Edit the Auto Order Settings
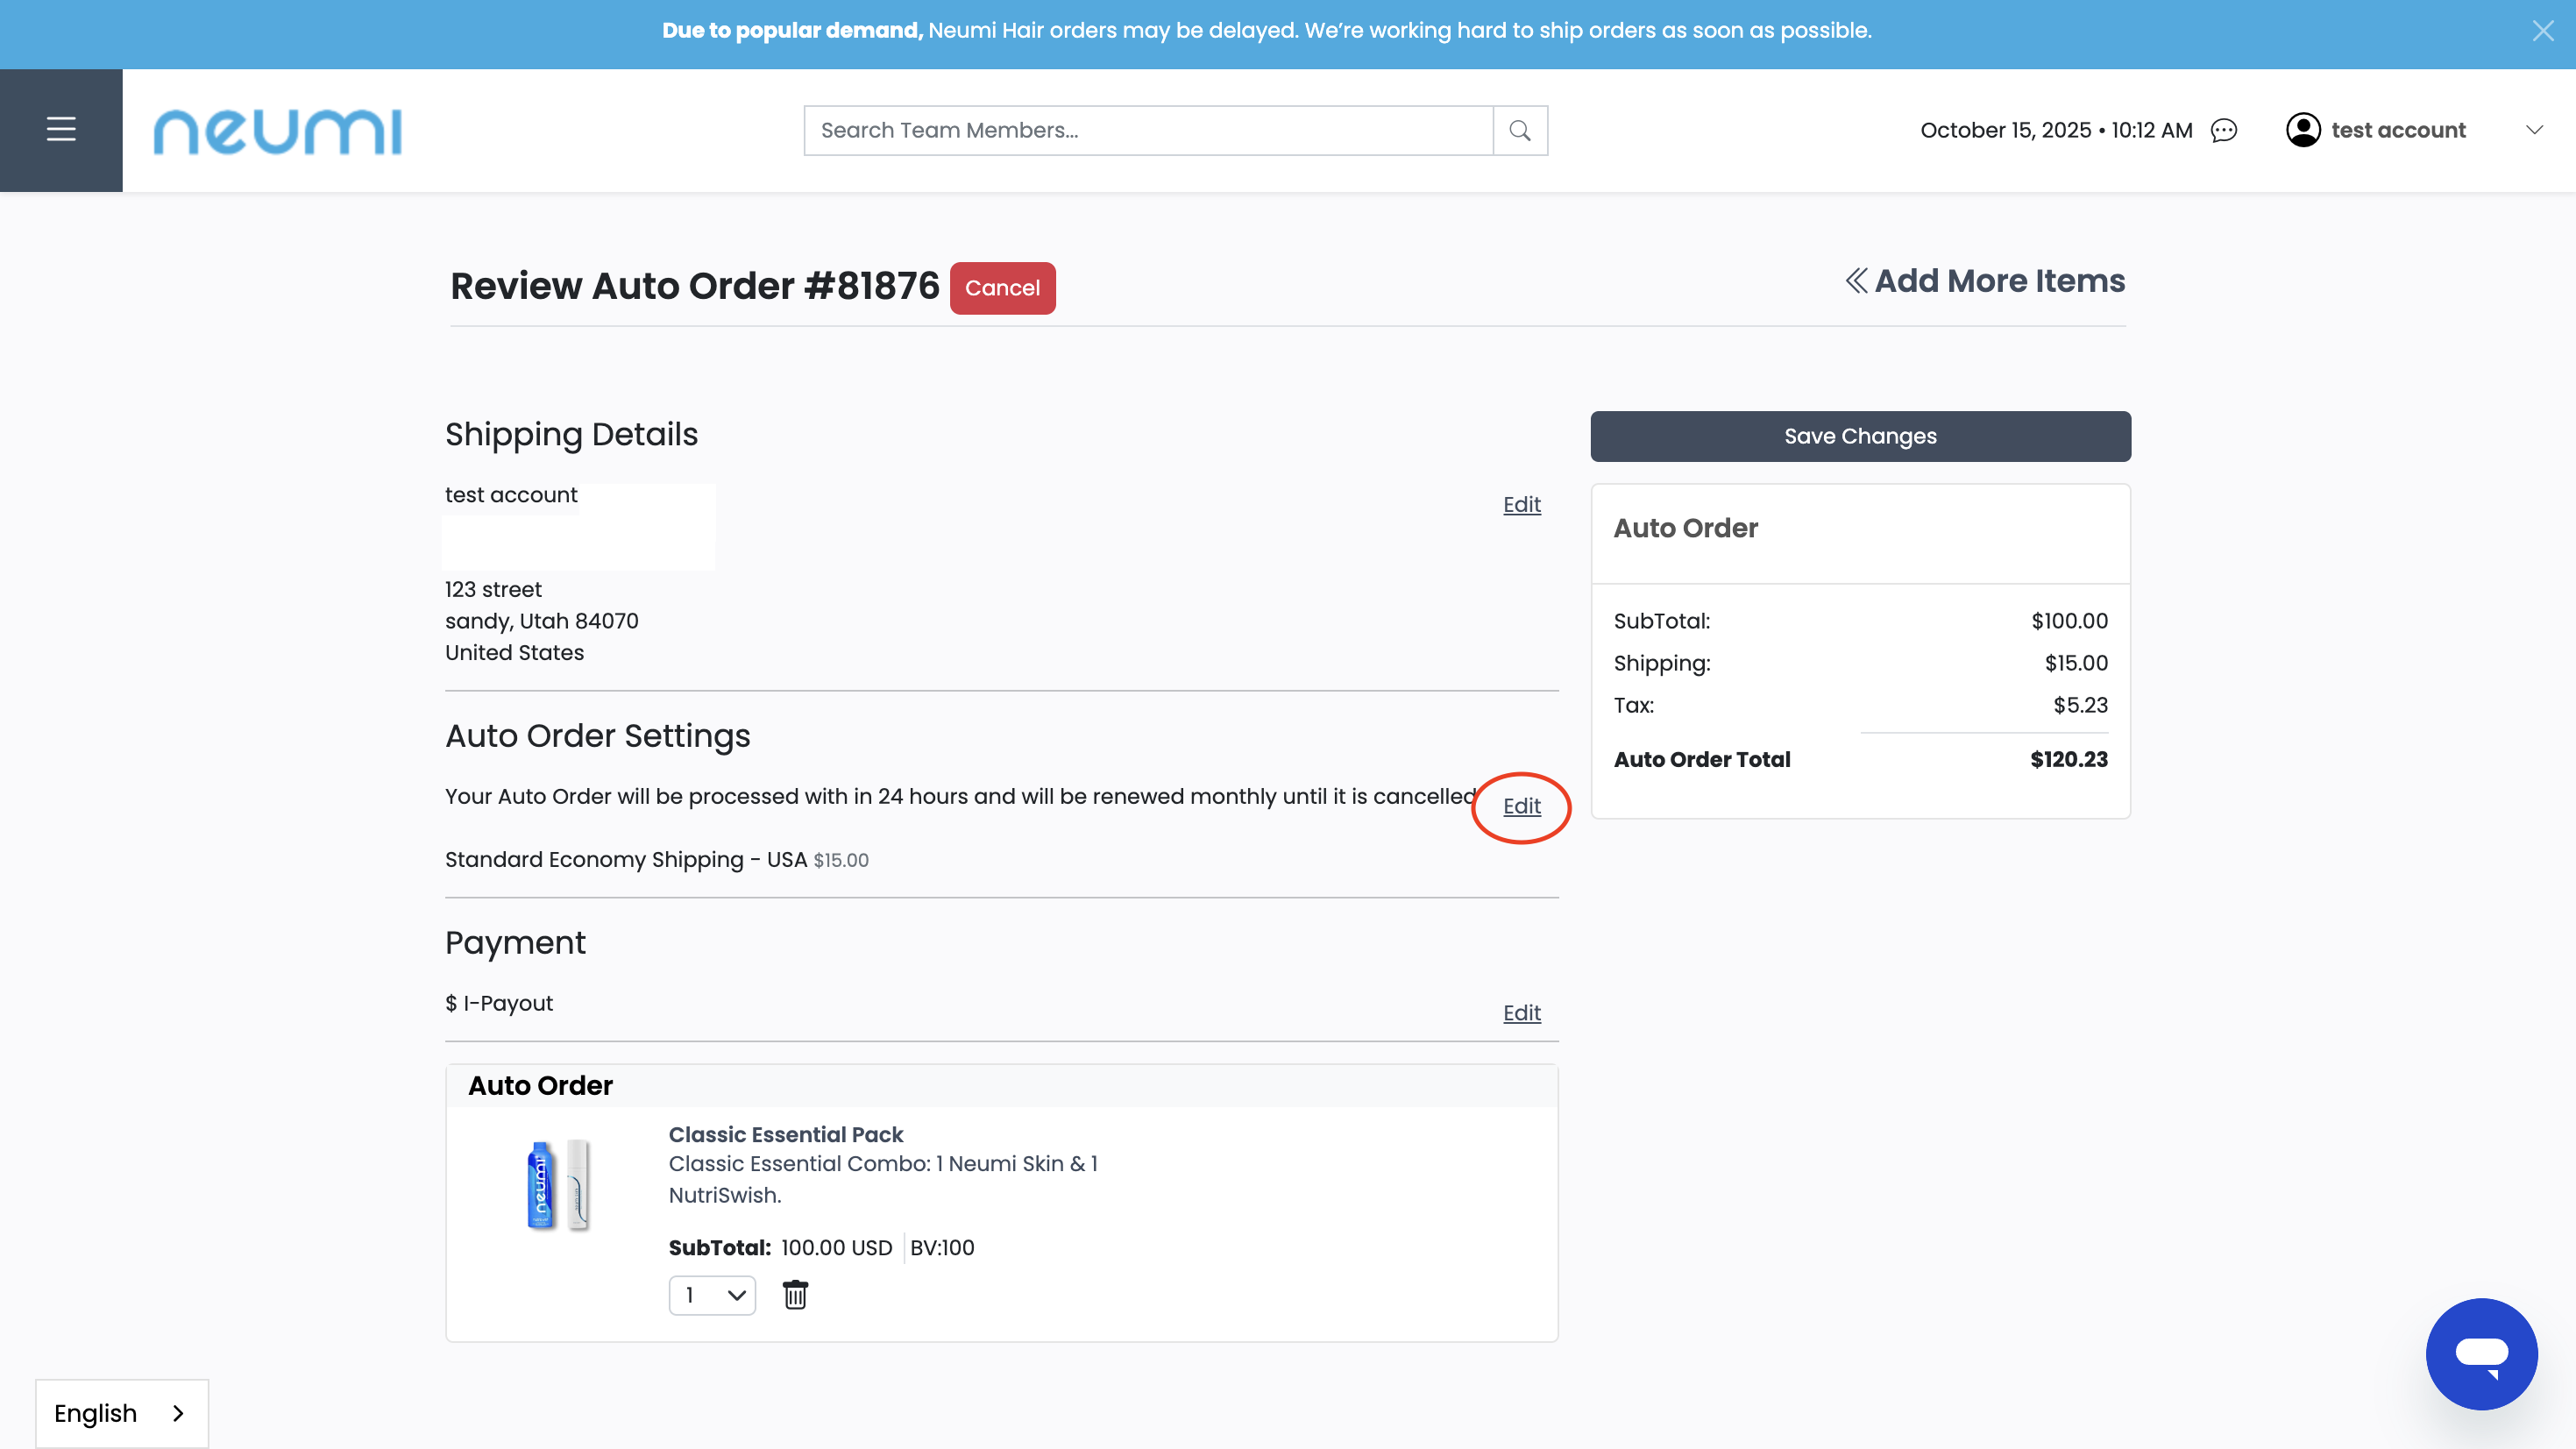2576x1449 pixels. click(x=1521, y=806)
